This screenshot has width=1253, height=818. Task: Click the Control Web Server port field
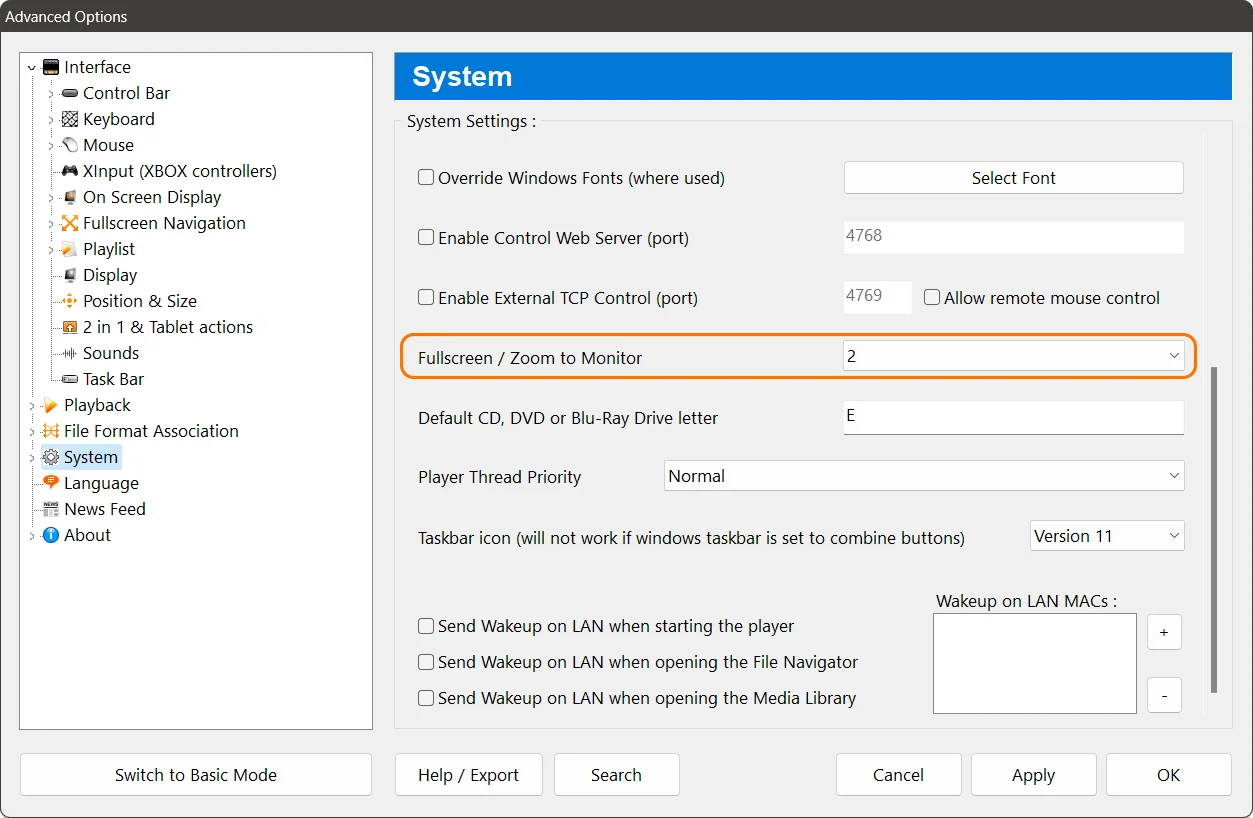tap(1014, 237)
